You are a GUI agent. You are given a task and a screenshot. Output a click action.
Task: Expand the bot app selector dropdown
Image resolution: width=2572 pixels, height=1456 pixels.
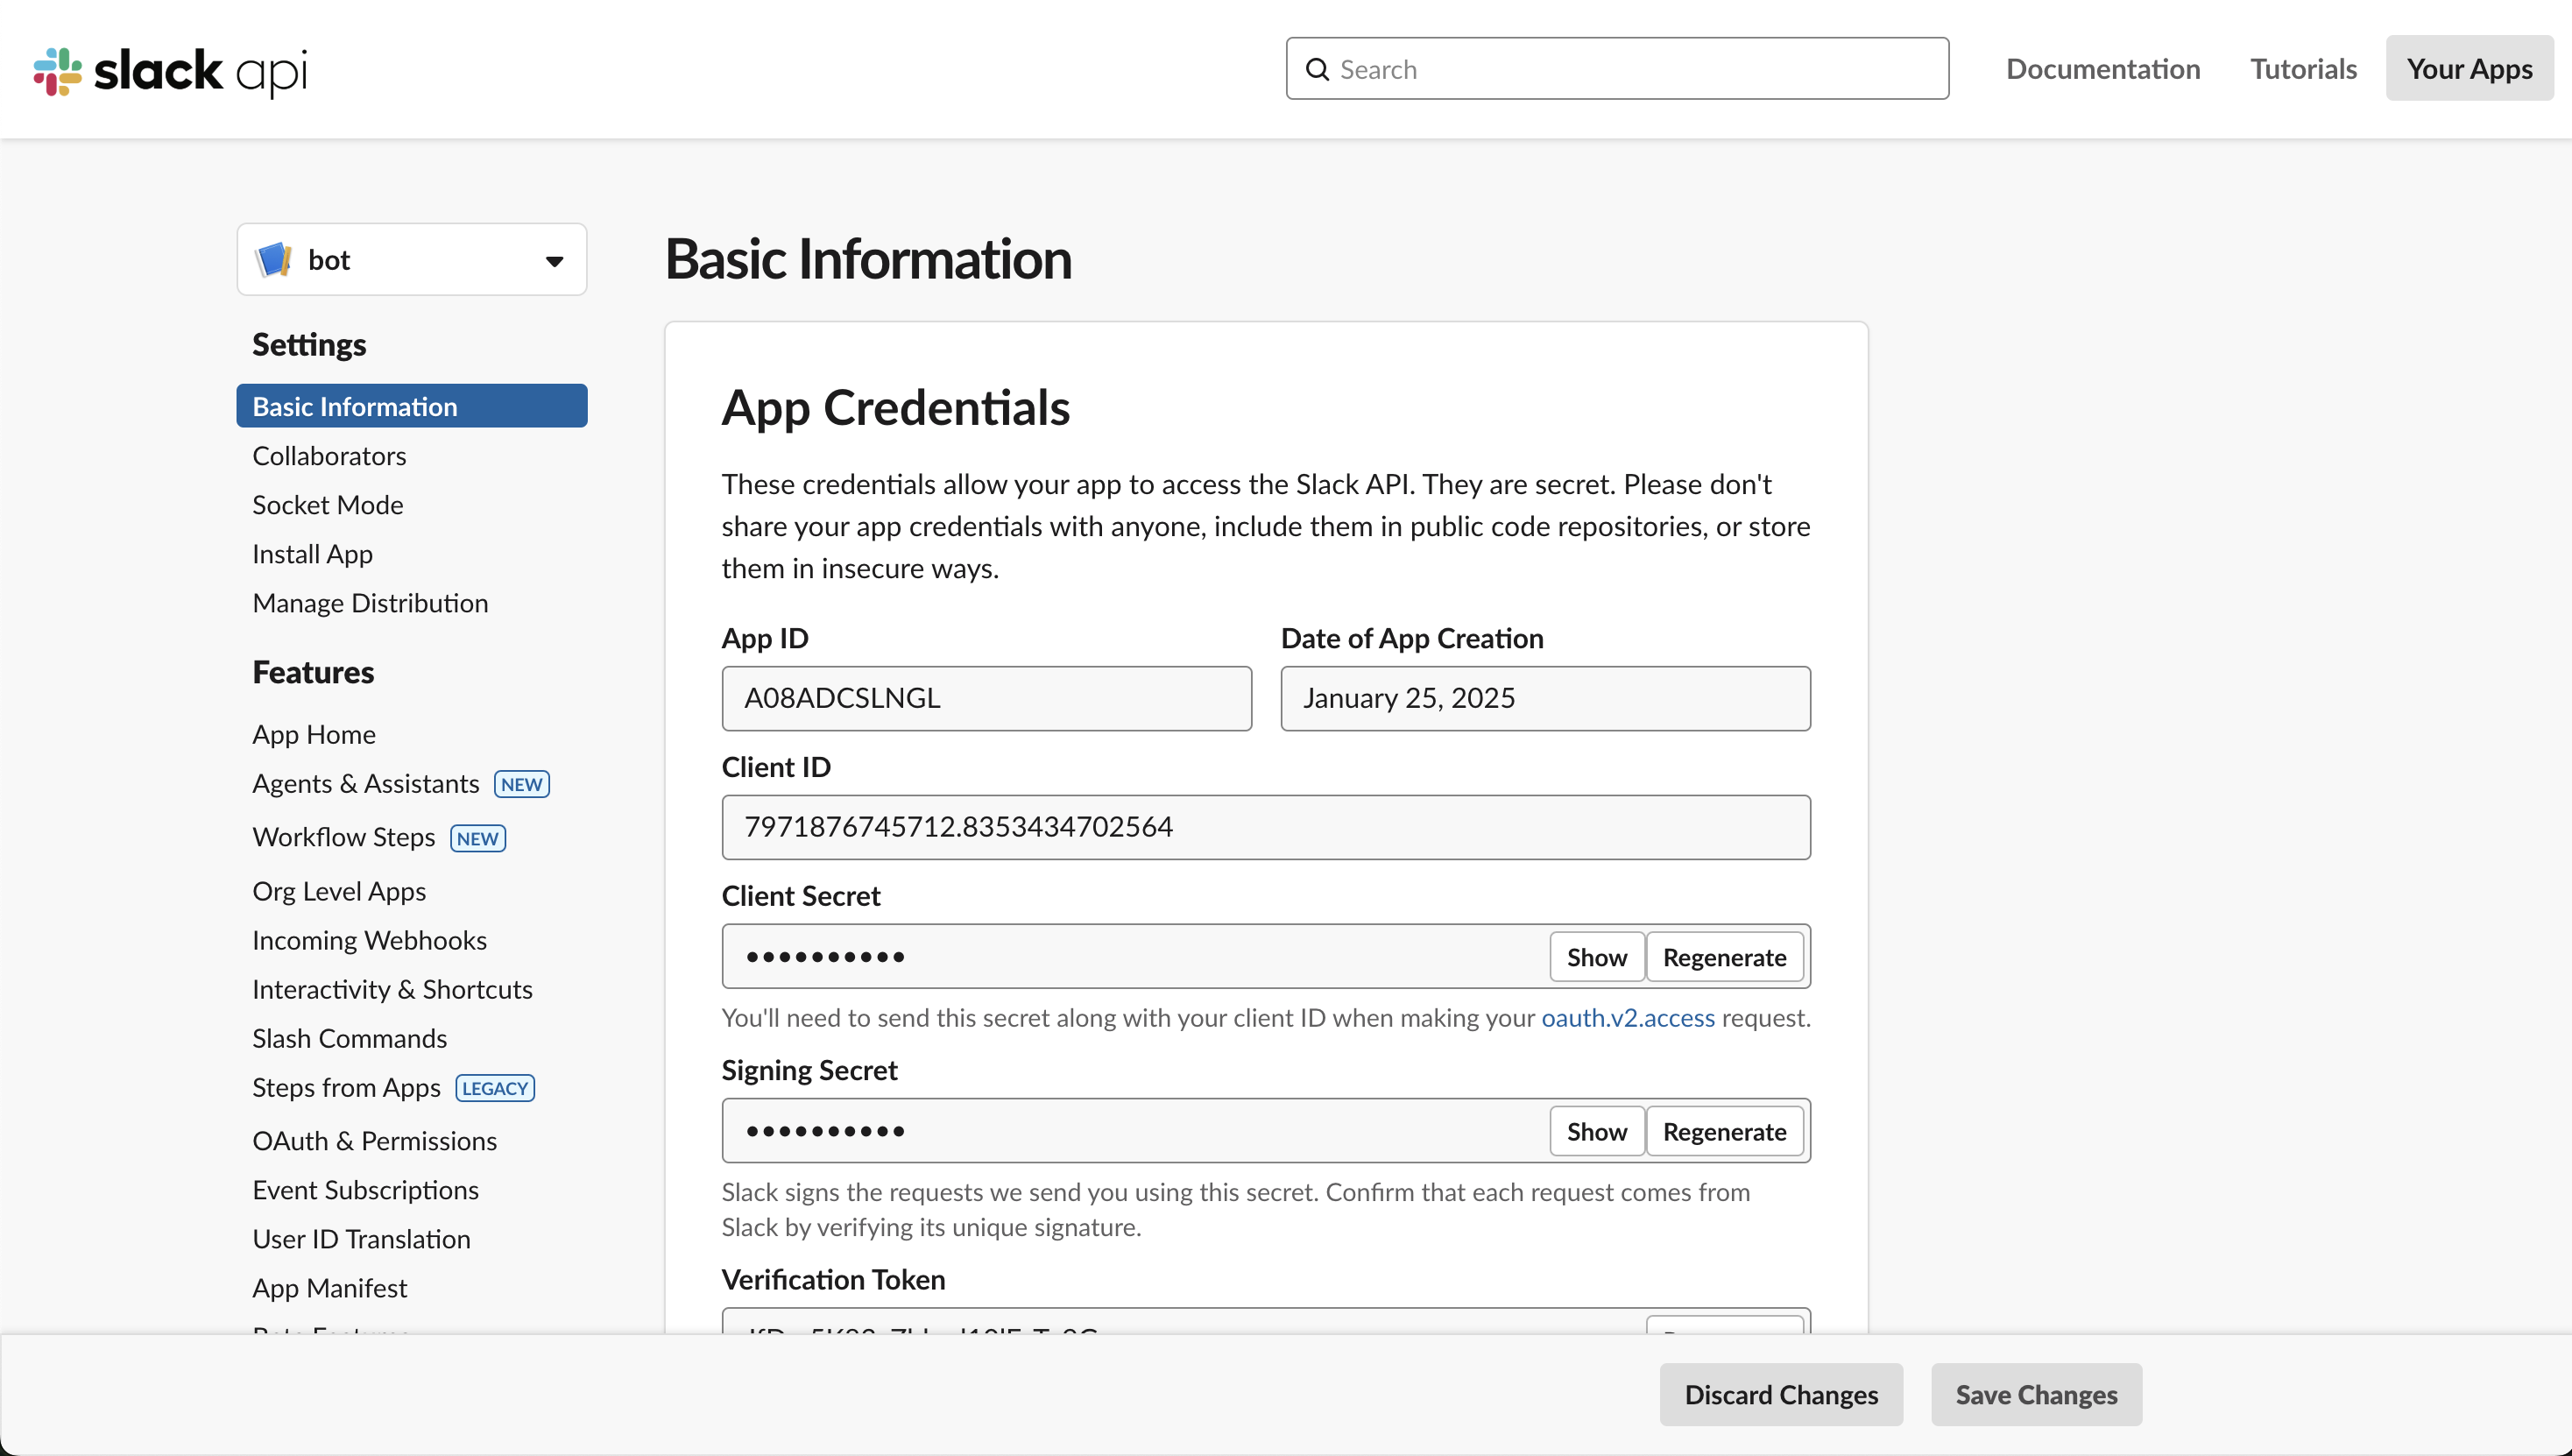[x=554, y=261]
